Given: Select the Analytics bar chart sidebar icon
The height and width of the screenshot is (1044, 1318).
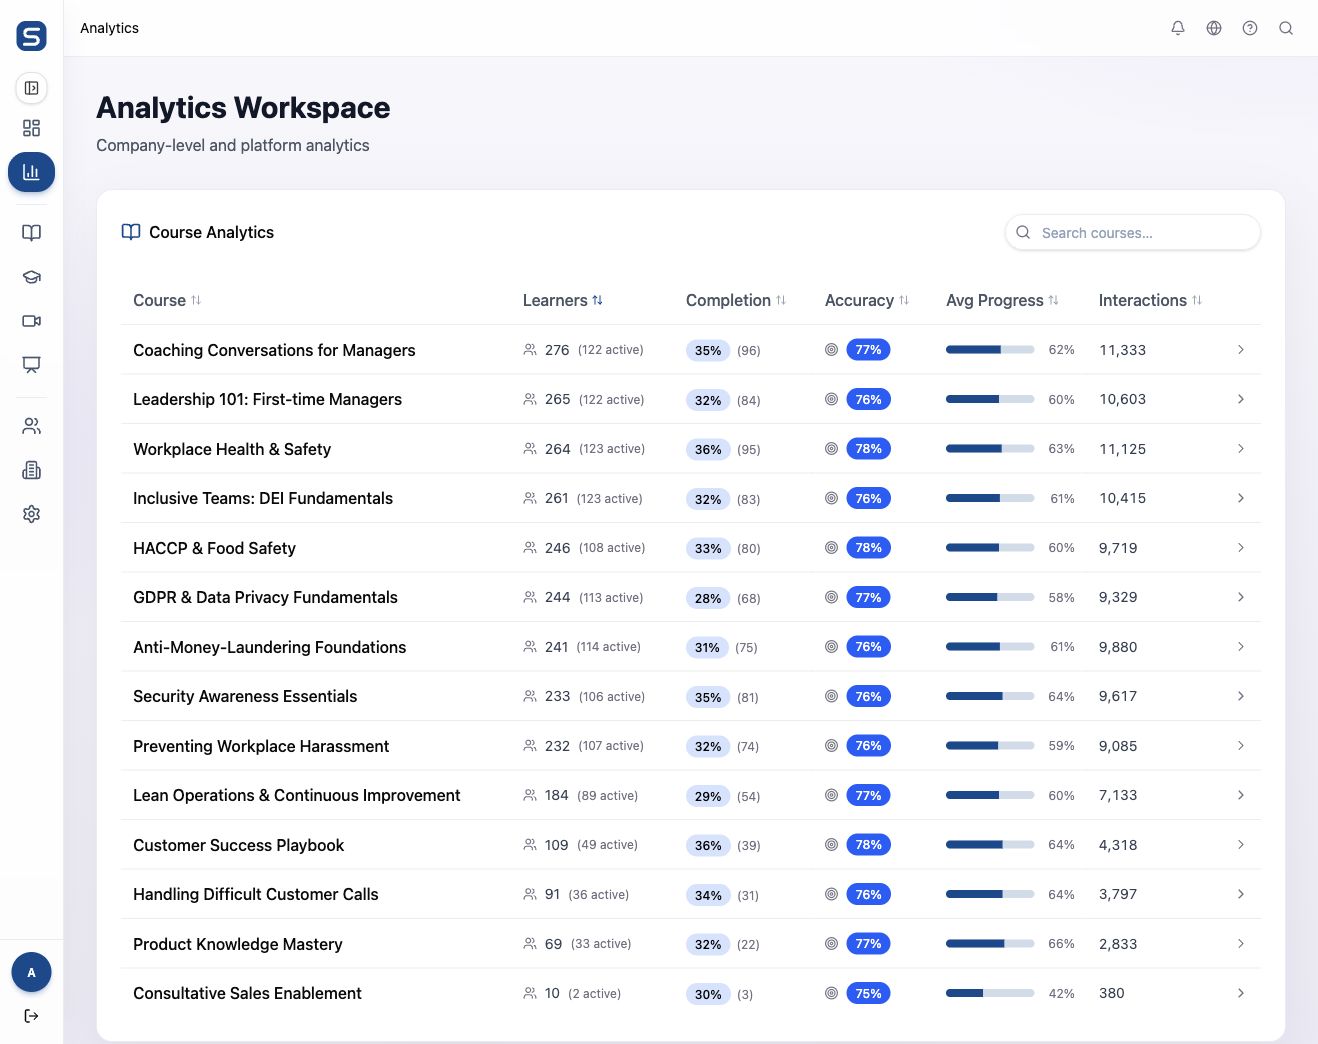Looking at the screenshot, I should click(x=31, y=172).
